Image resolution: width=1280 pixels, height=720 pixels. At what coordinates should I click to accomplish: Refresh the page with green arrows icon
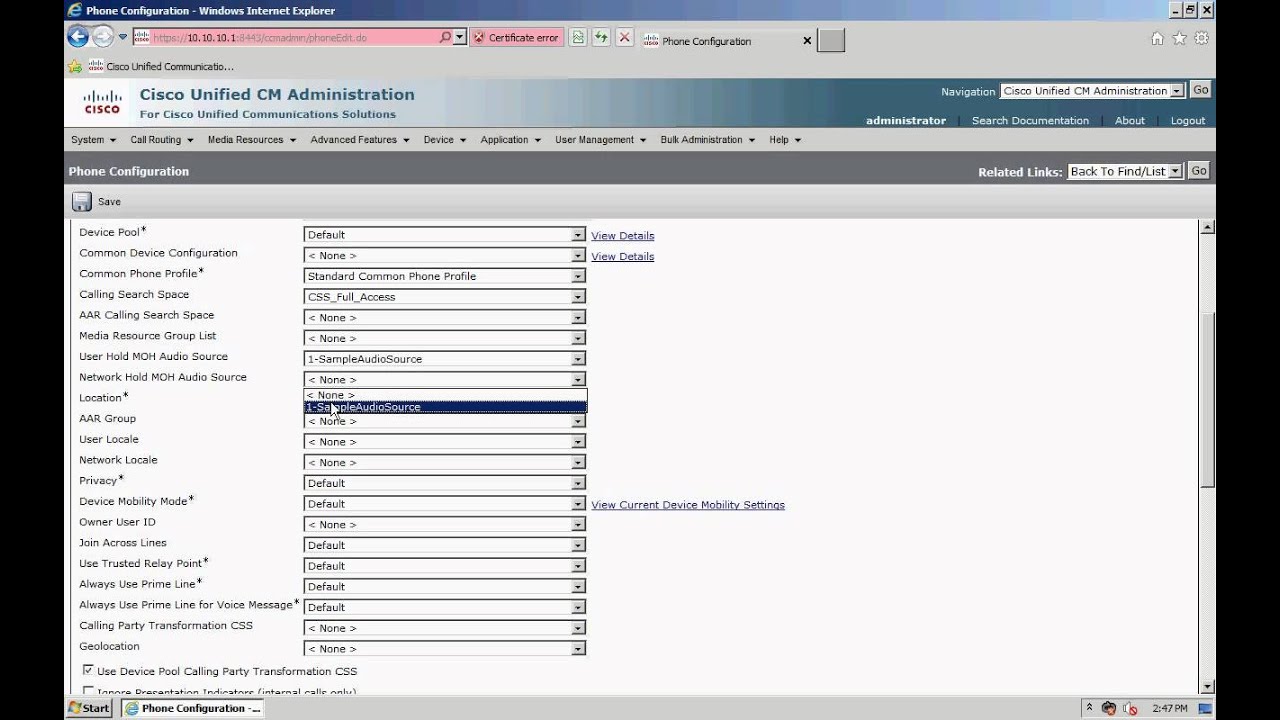pos(601,38)
